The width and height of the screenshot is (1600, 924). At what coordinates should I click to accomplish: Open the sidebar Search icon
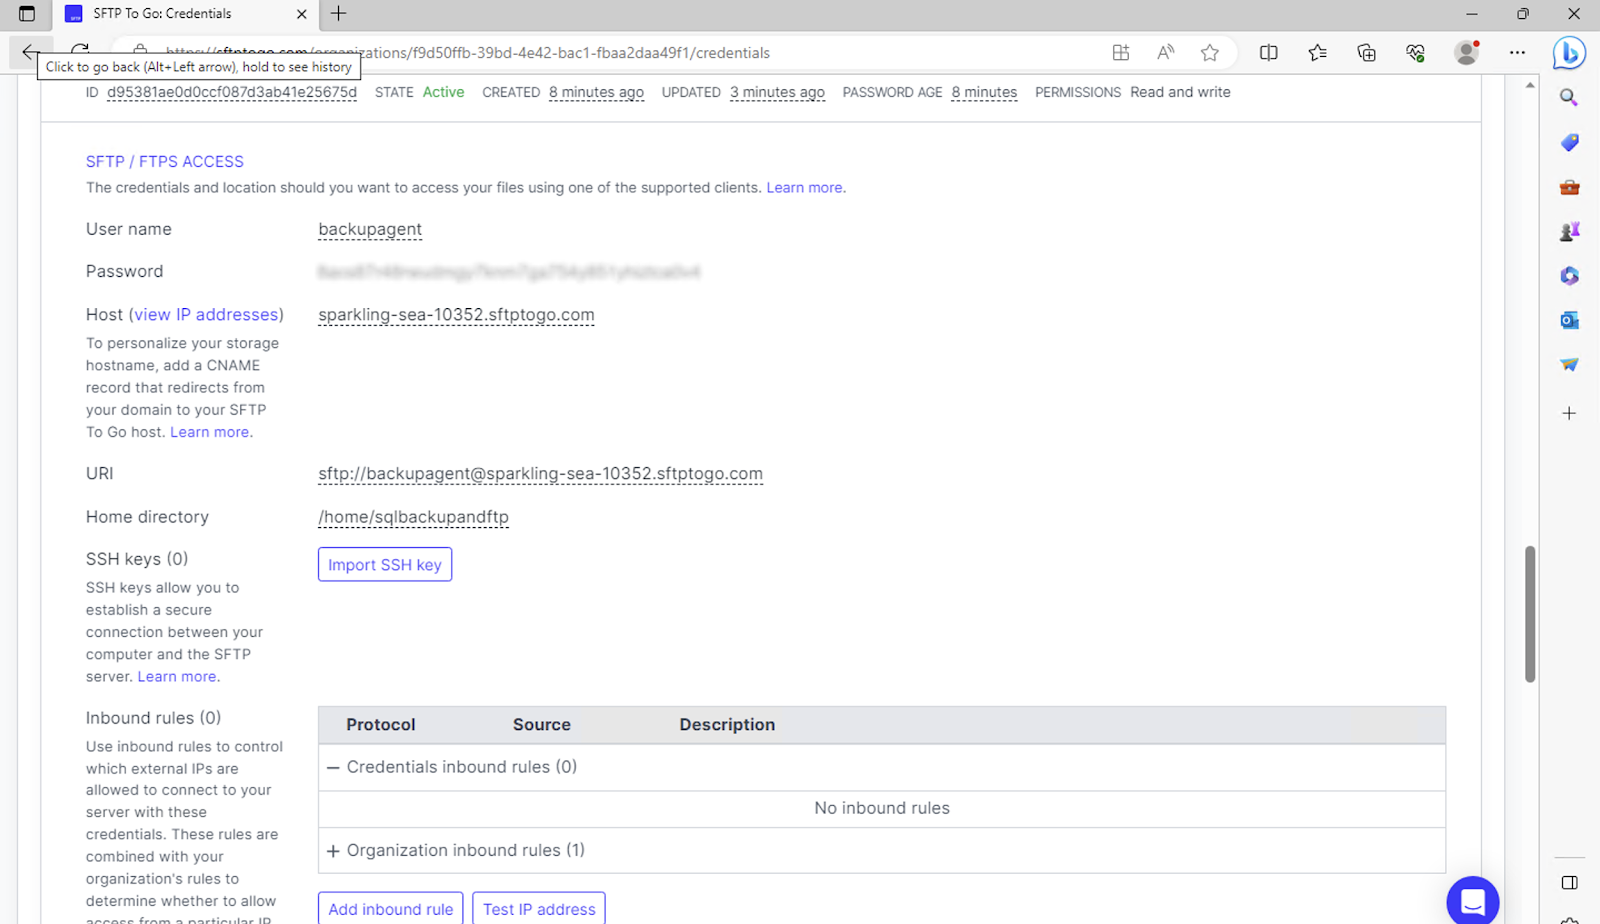(1569, 98)
